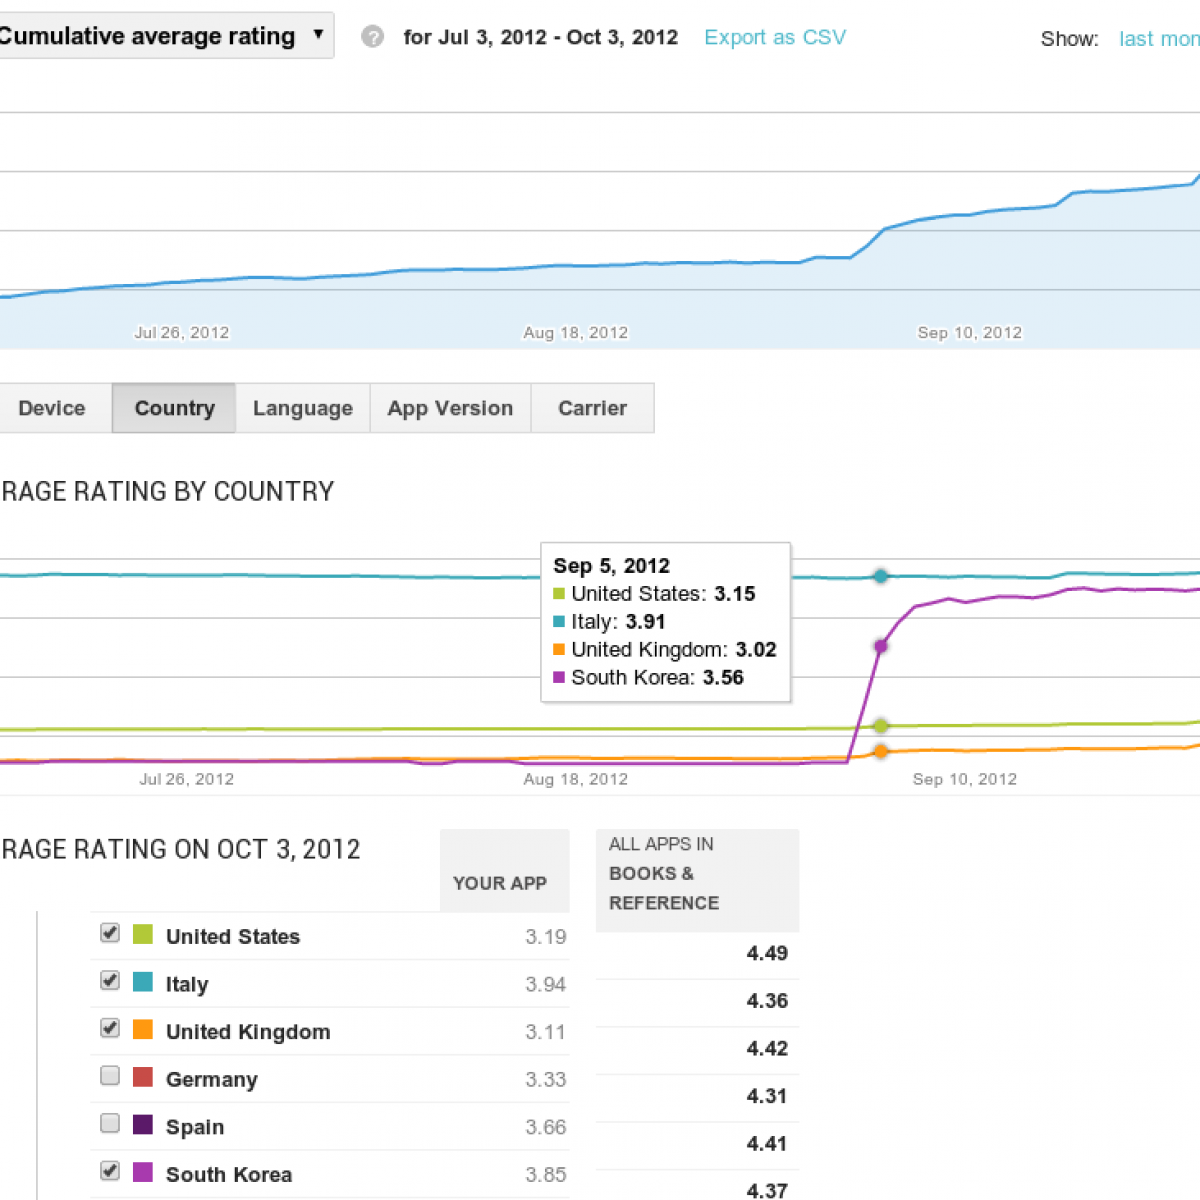Select the Country tab
This screenshot has height=1200, width=1200.
coord(174,408)
